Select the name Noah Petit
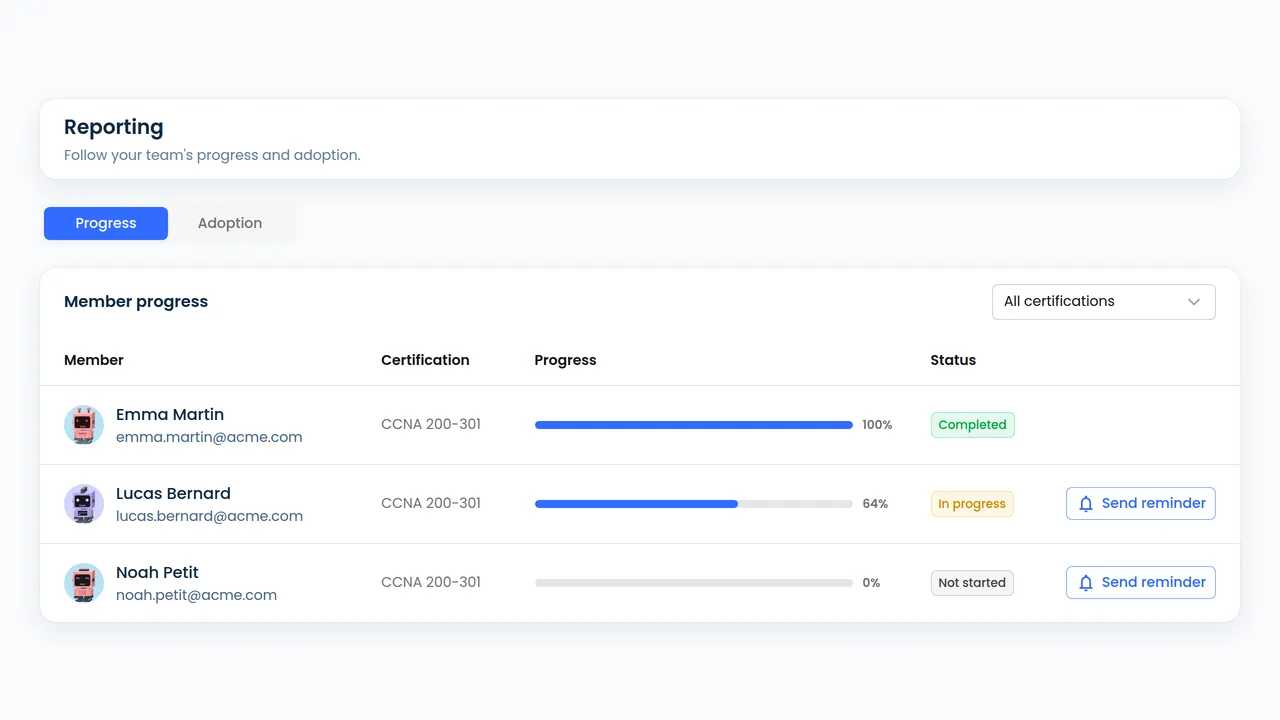The height and width of the screenshot is (720, 1280). [x=157, y=572]
